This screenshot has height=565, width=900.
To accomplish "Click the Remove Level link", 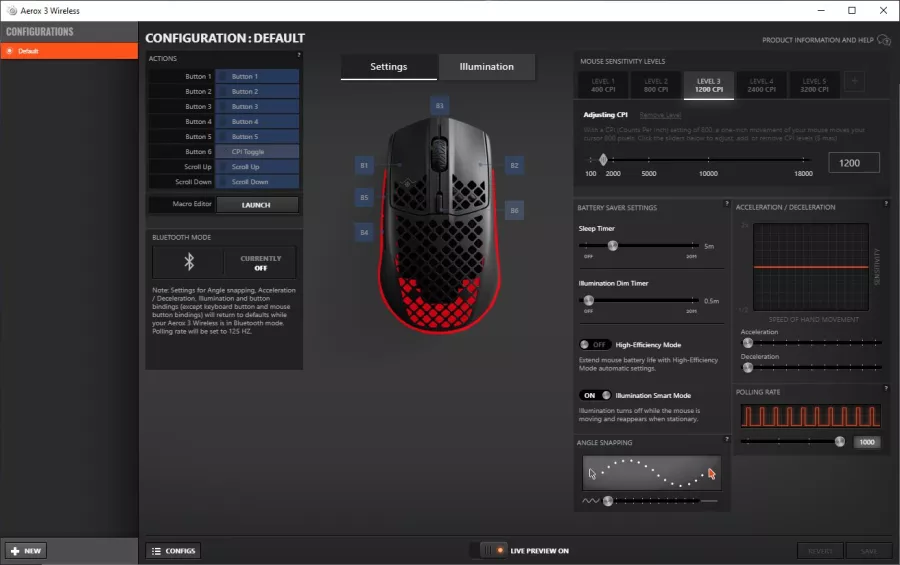I will 660,115.
